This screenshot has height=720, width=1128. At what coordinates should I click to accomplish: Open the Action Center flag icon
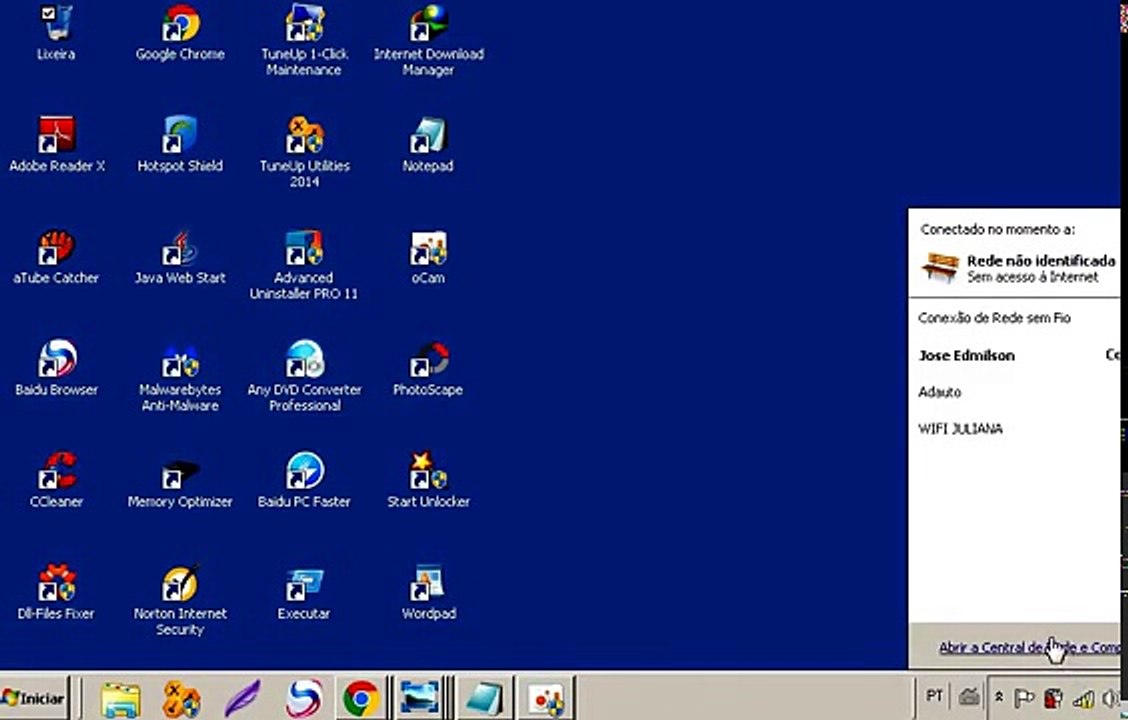point(1023,697)
